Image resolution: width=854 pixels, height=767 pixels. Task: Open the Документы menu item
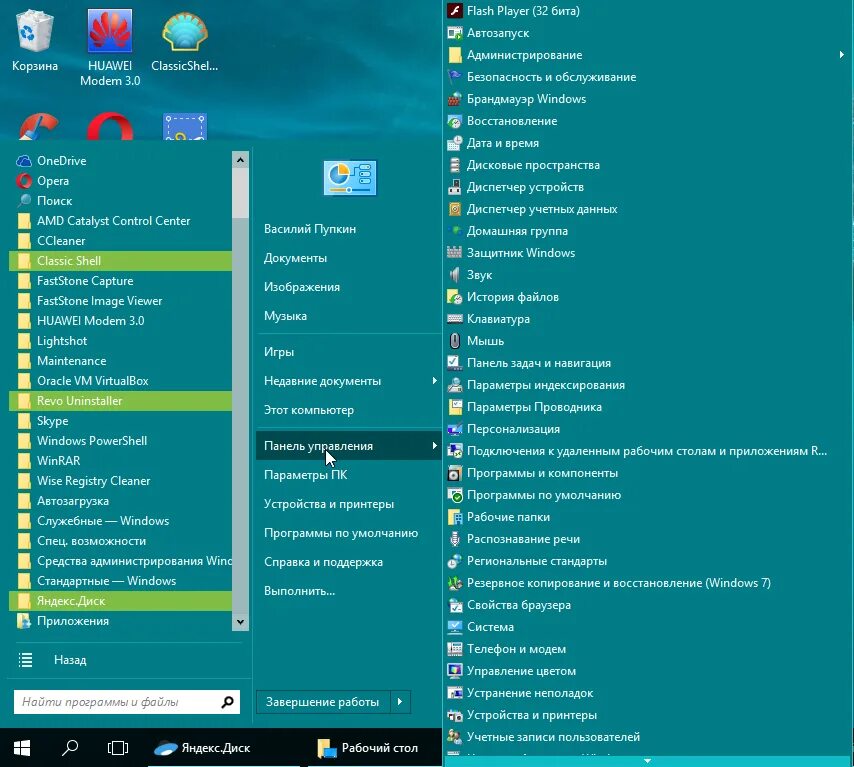(x=349, y=258)
